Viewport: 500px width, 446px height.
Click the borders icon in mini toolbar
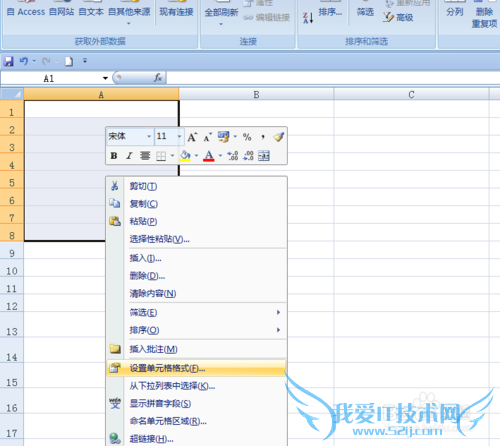click(161, 156)
